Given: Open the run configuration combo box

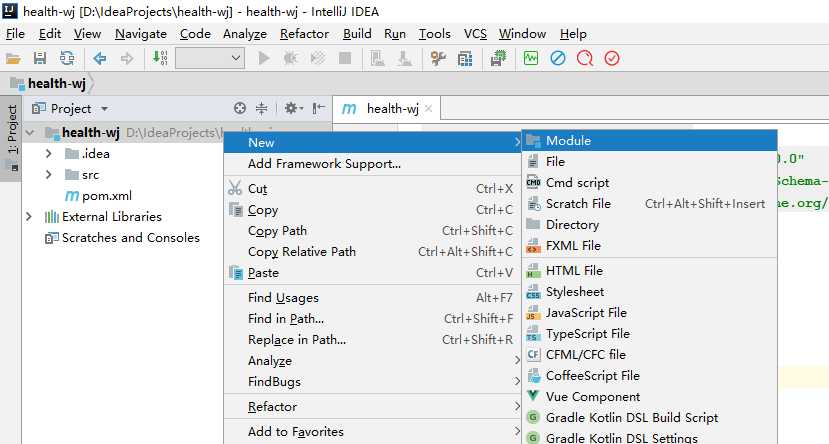Looking at the screenshot, I should [210, 58].
